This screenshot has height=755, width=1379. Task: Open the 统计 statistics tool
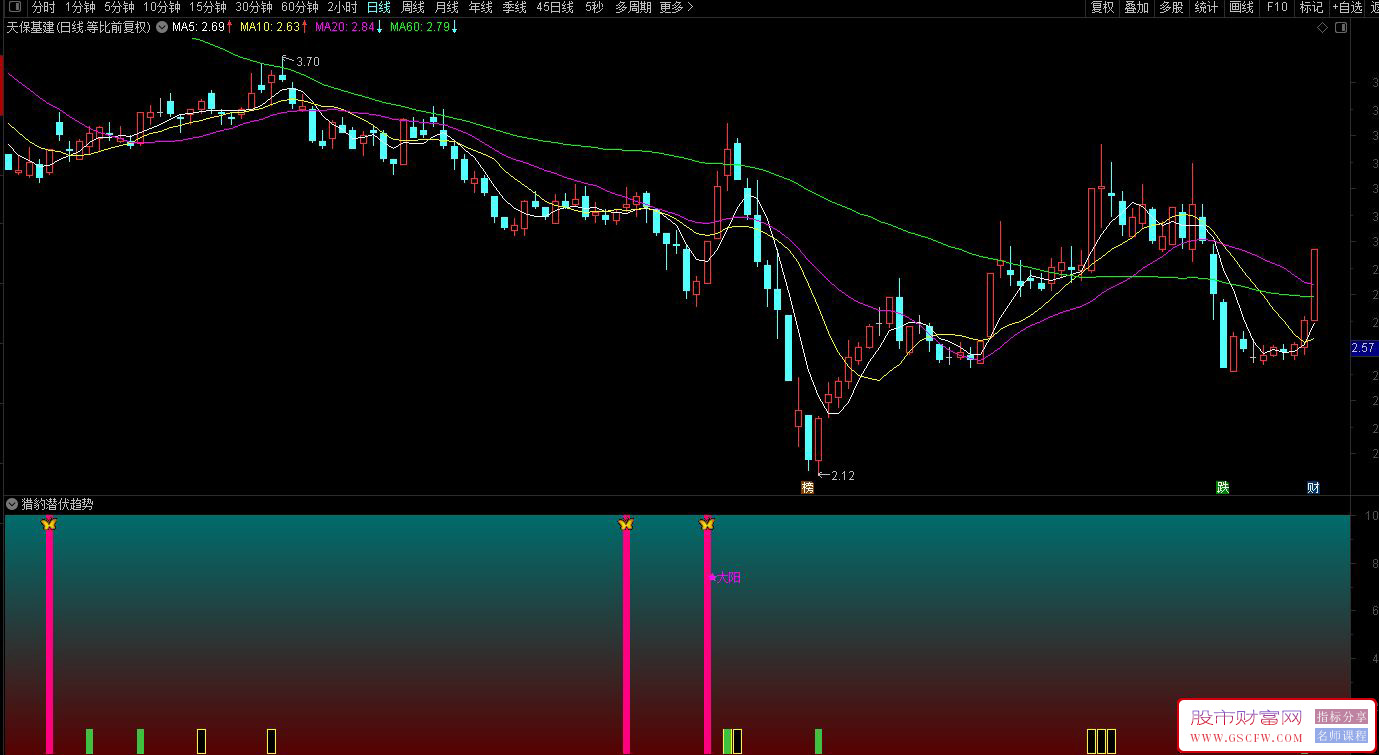click(x=1206, y=7)
